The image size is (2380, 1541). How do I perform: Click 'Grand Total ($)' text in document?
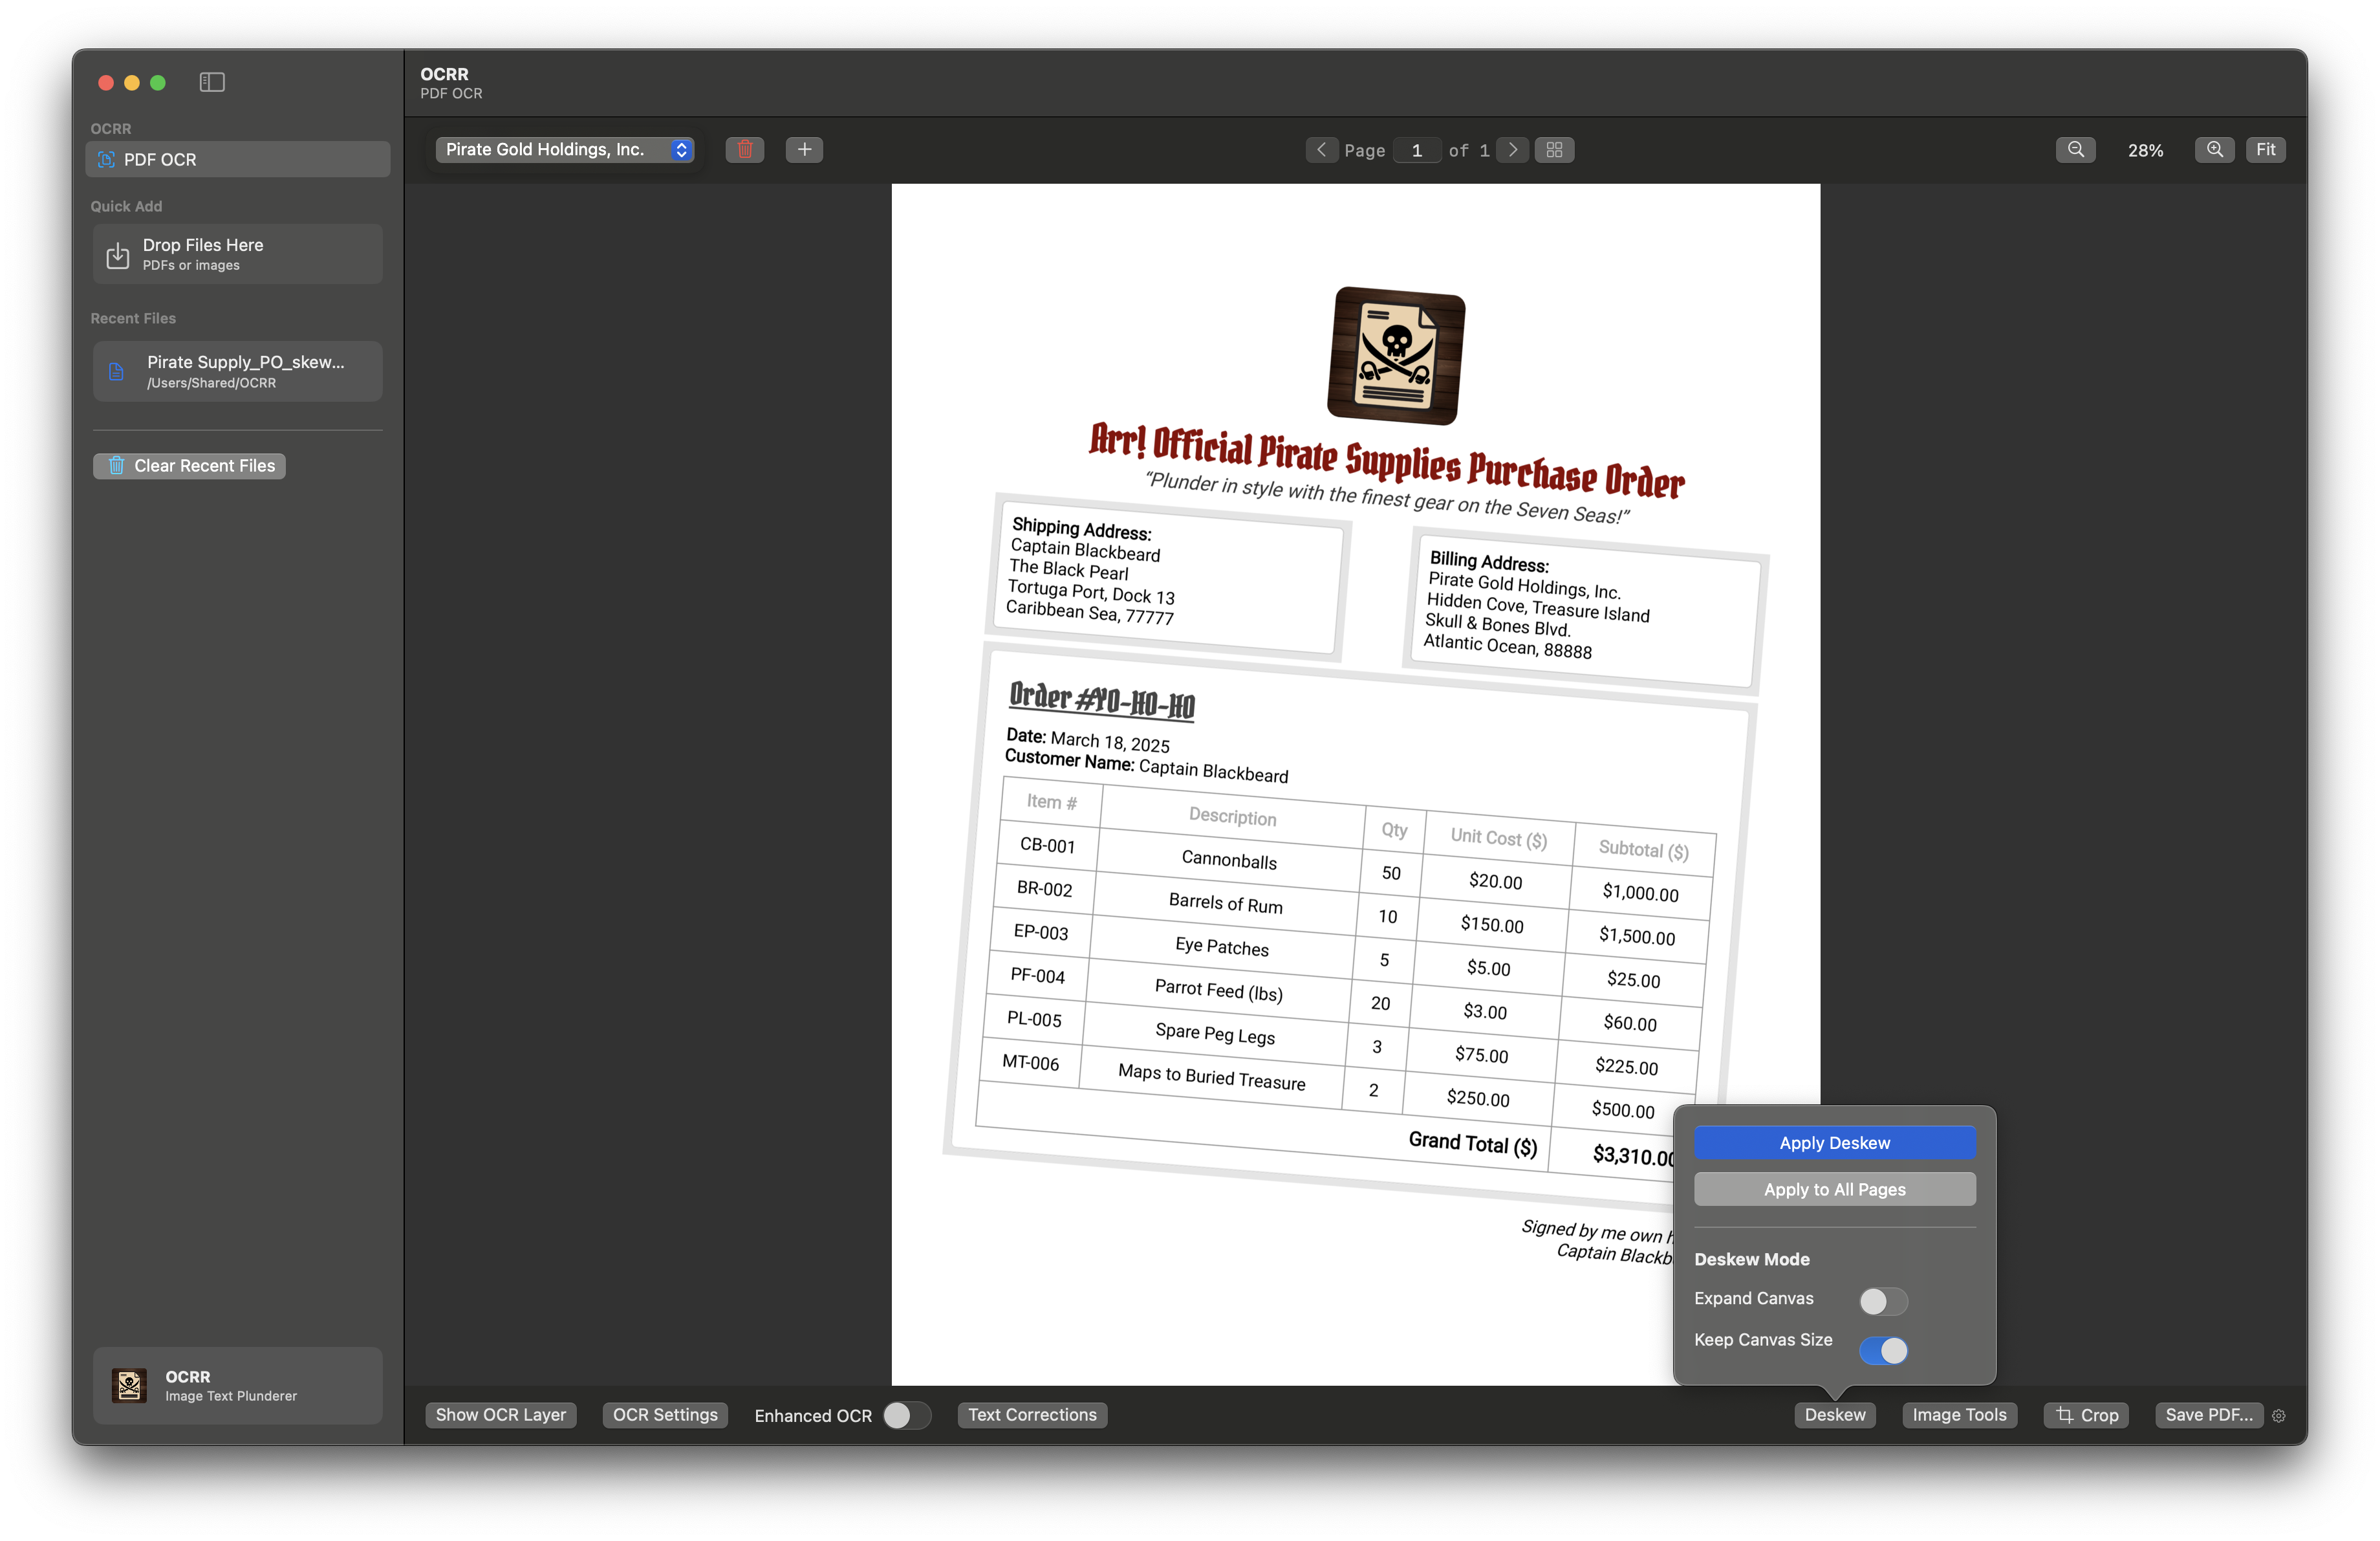1473,1143
